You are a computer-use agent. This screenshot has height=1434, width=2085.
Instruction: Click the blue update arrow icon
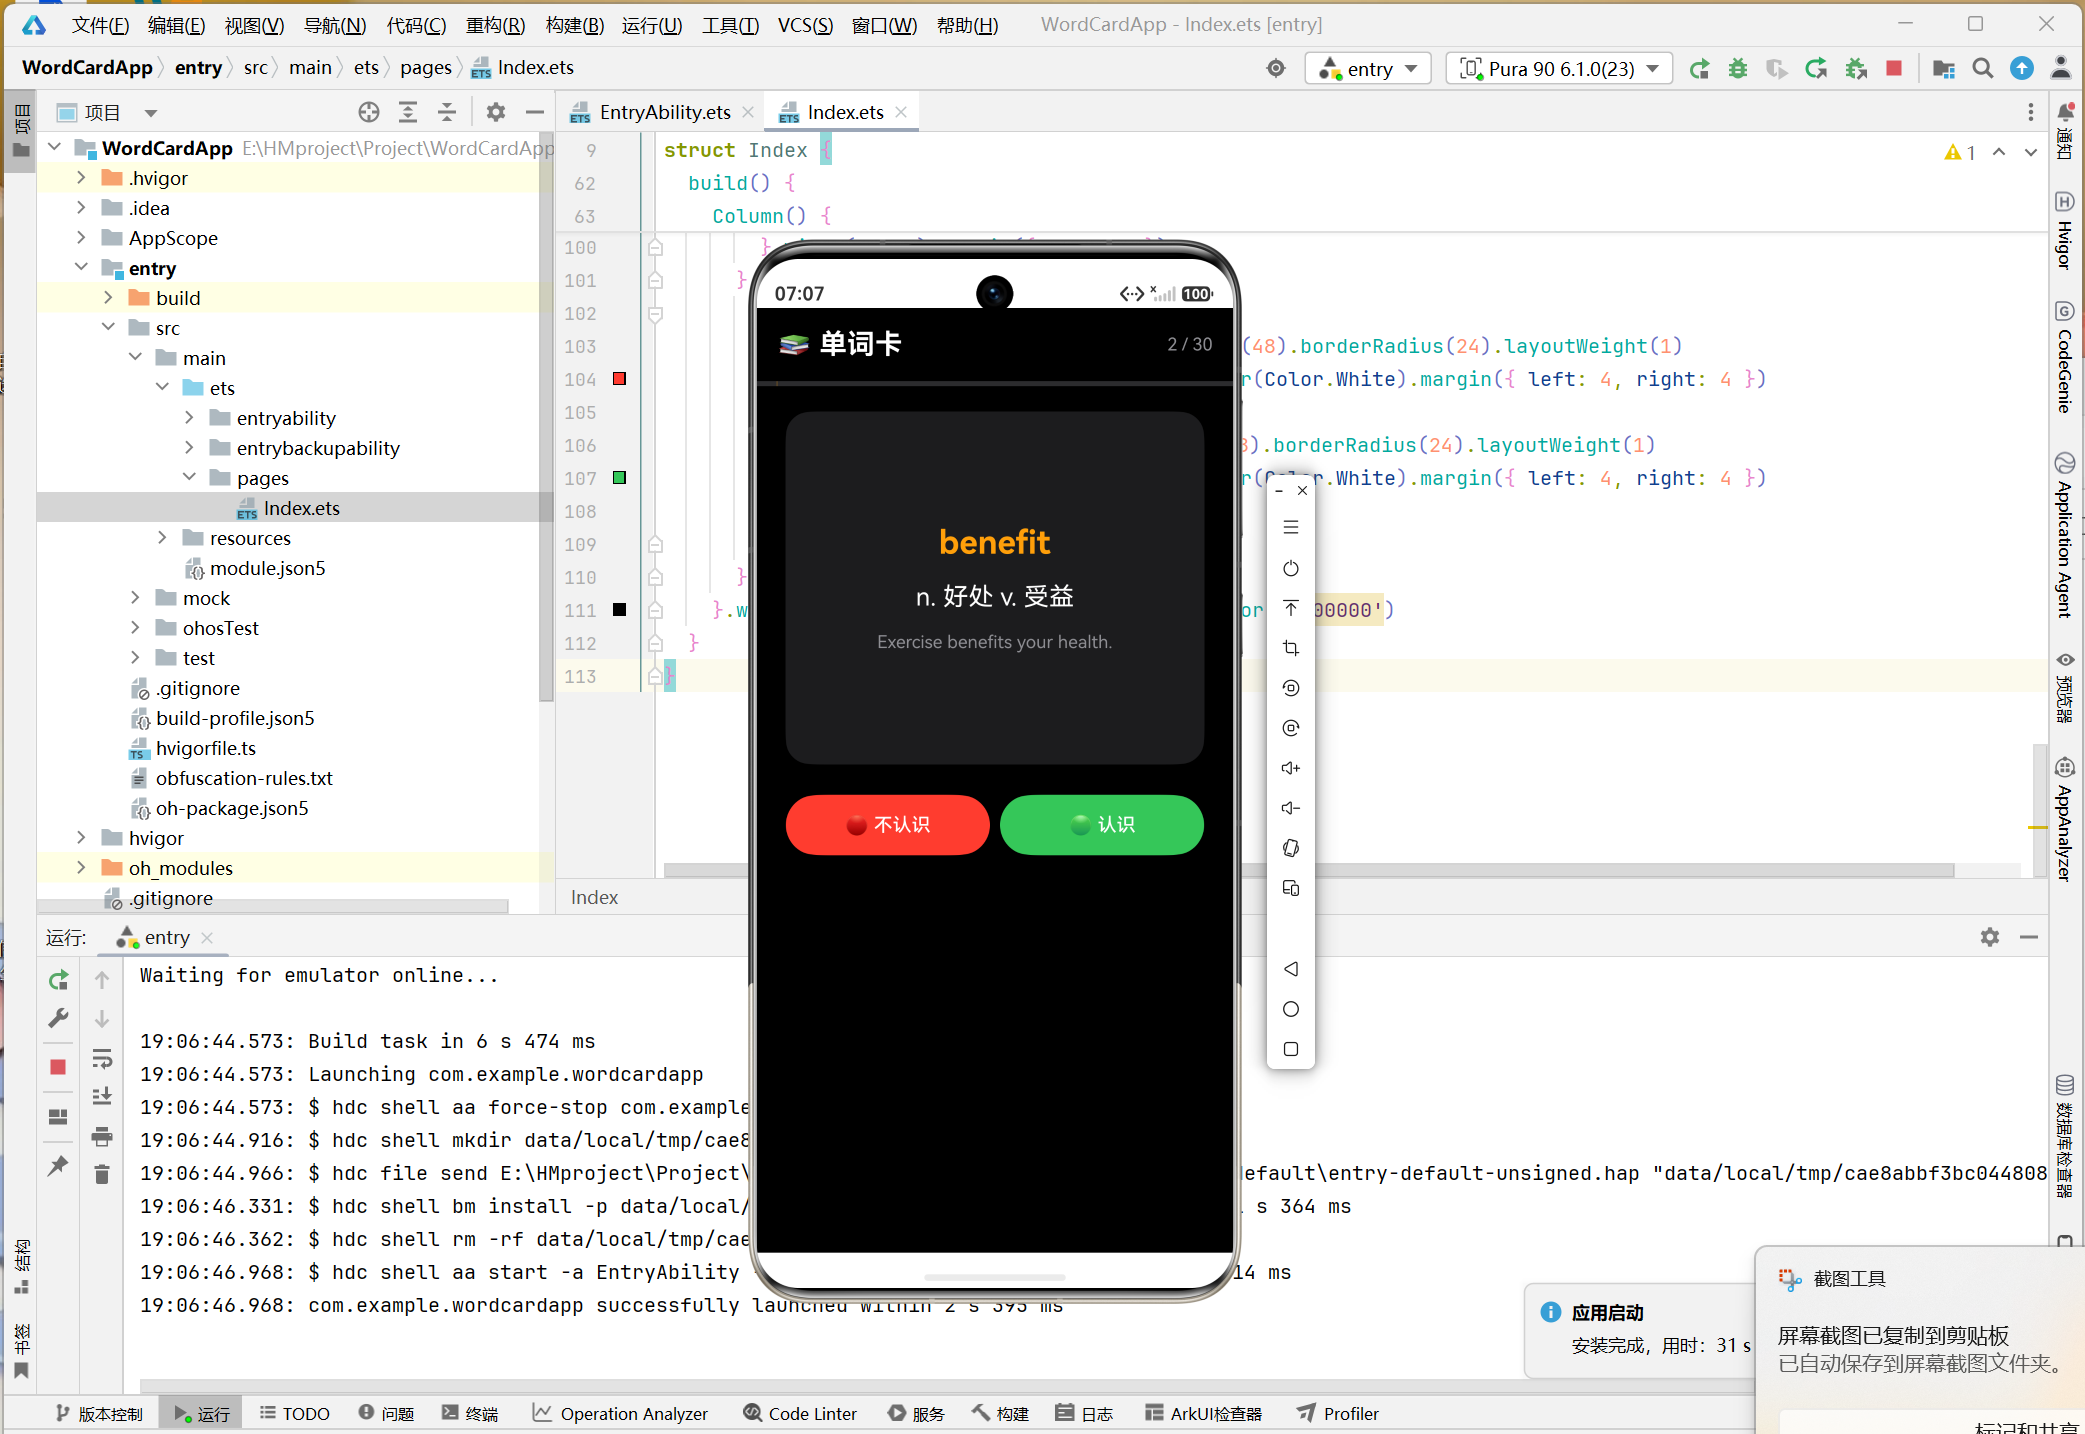[2022, 68]
